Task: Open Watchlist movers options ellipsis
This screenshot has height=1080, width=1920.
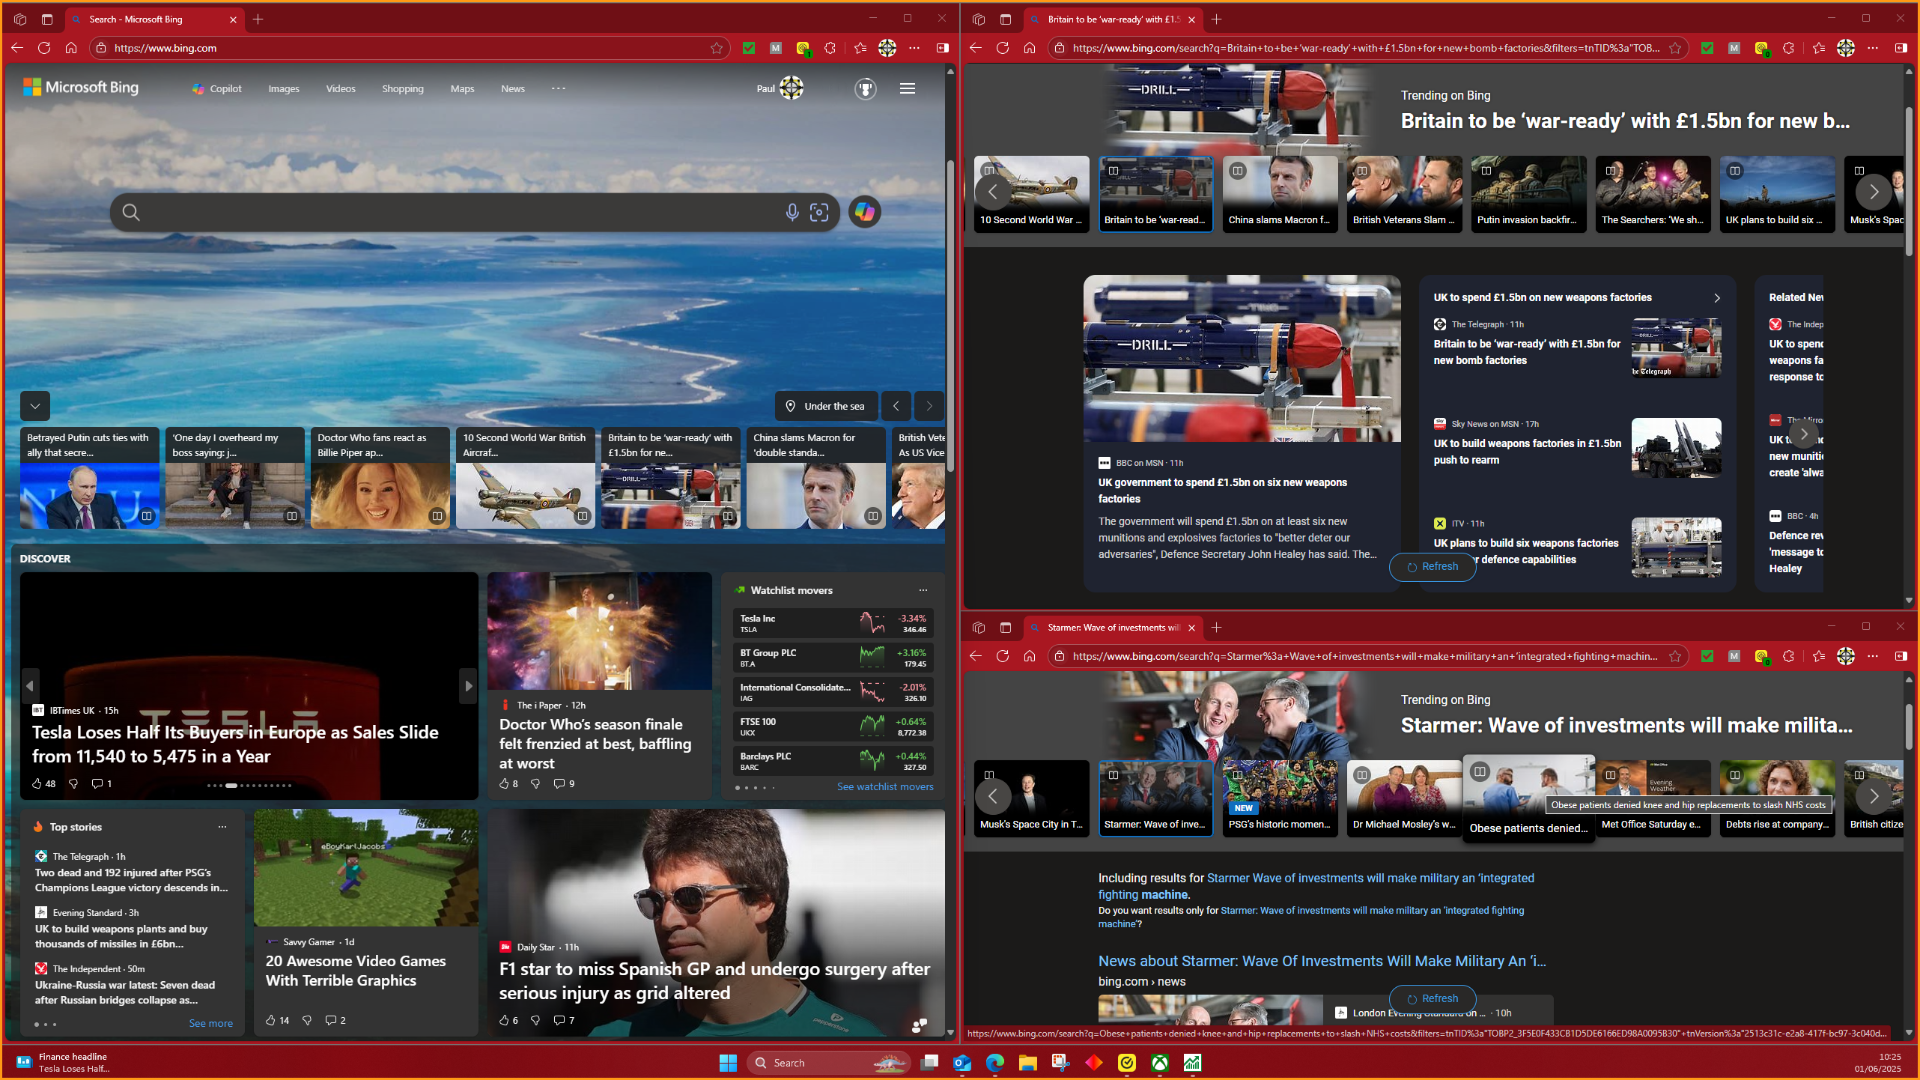Action: tap(923, 590)
